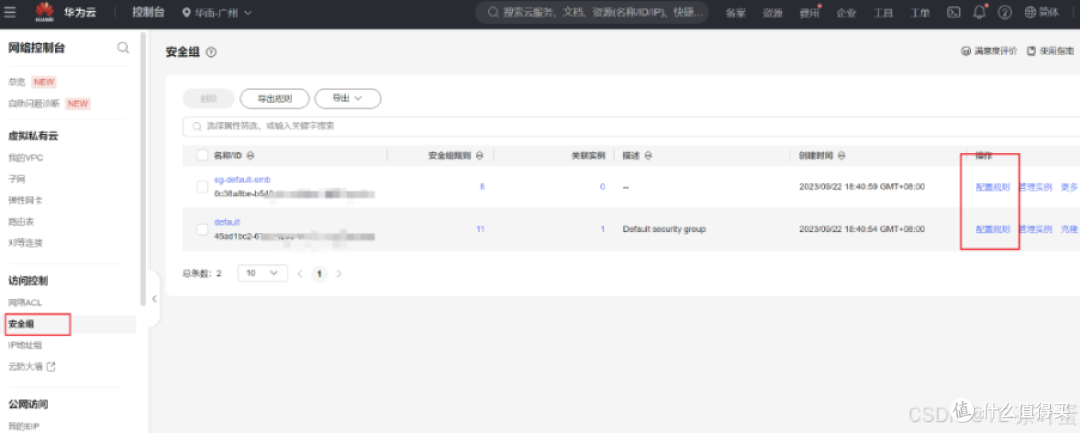1080x433 pixels.
Task: Open the help tooltip beside 安全组 title
Action: pos(211,52)
